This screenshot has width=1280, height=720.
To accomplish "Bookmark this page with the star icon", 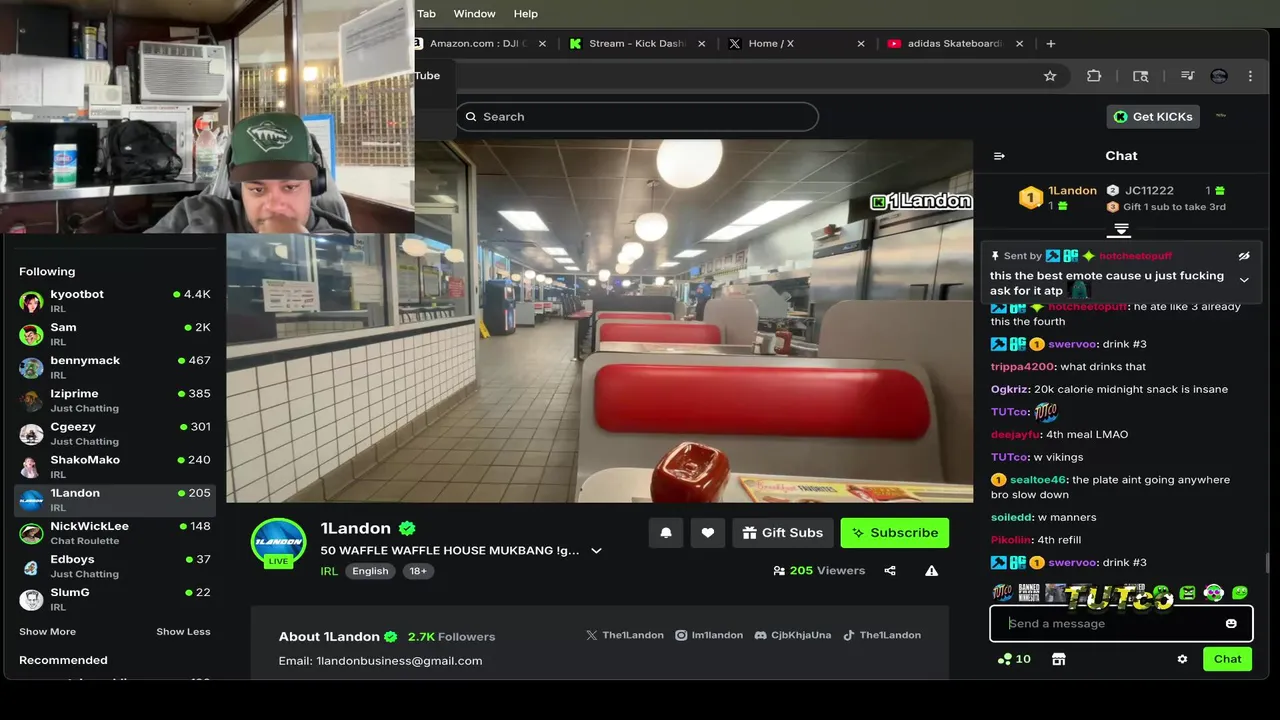I will (x=1050, y=76).
